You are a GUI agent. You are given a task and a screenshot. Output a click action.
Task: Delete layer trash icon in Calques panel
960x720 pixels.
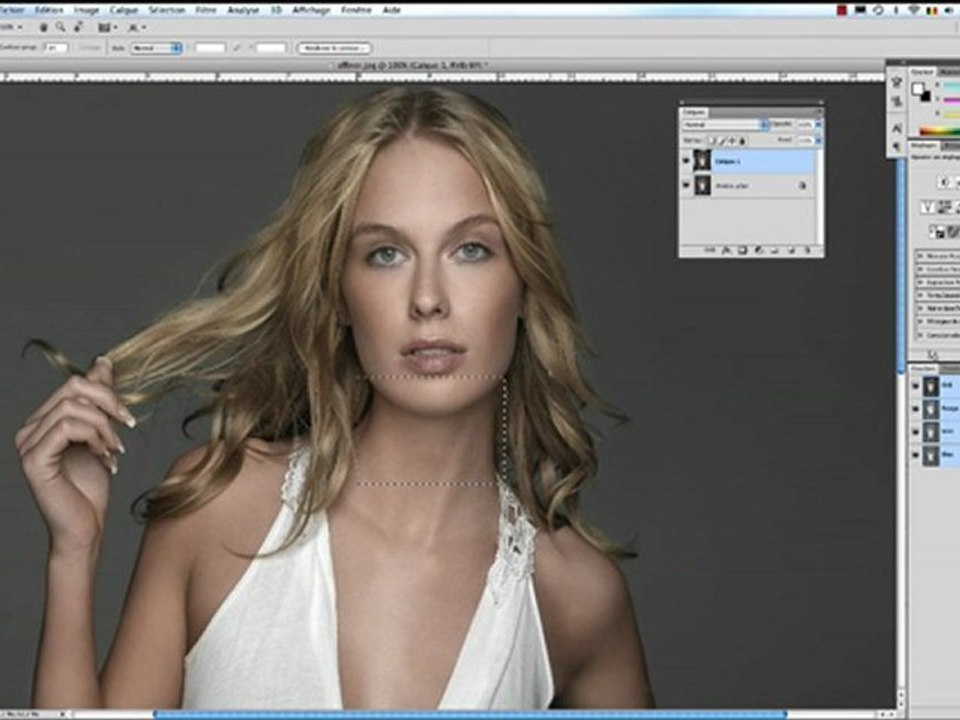click(x=808, y=250)
